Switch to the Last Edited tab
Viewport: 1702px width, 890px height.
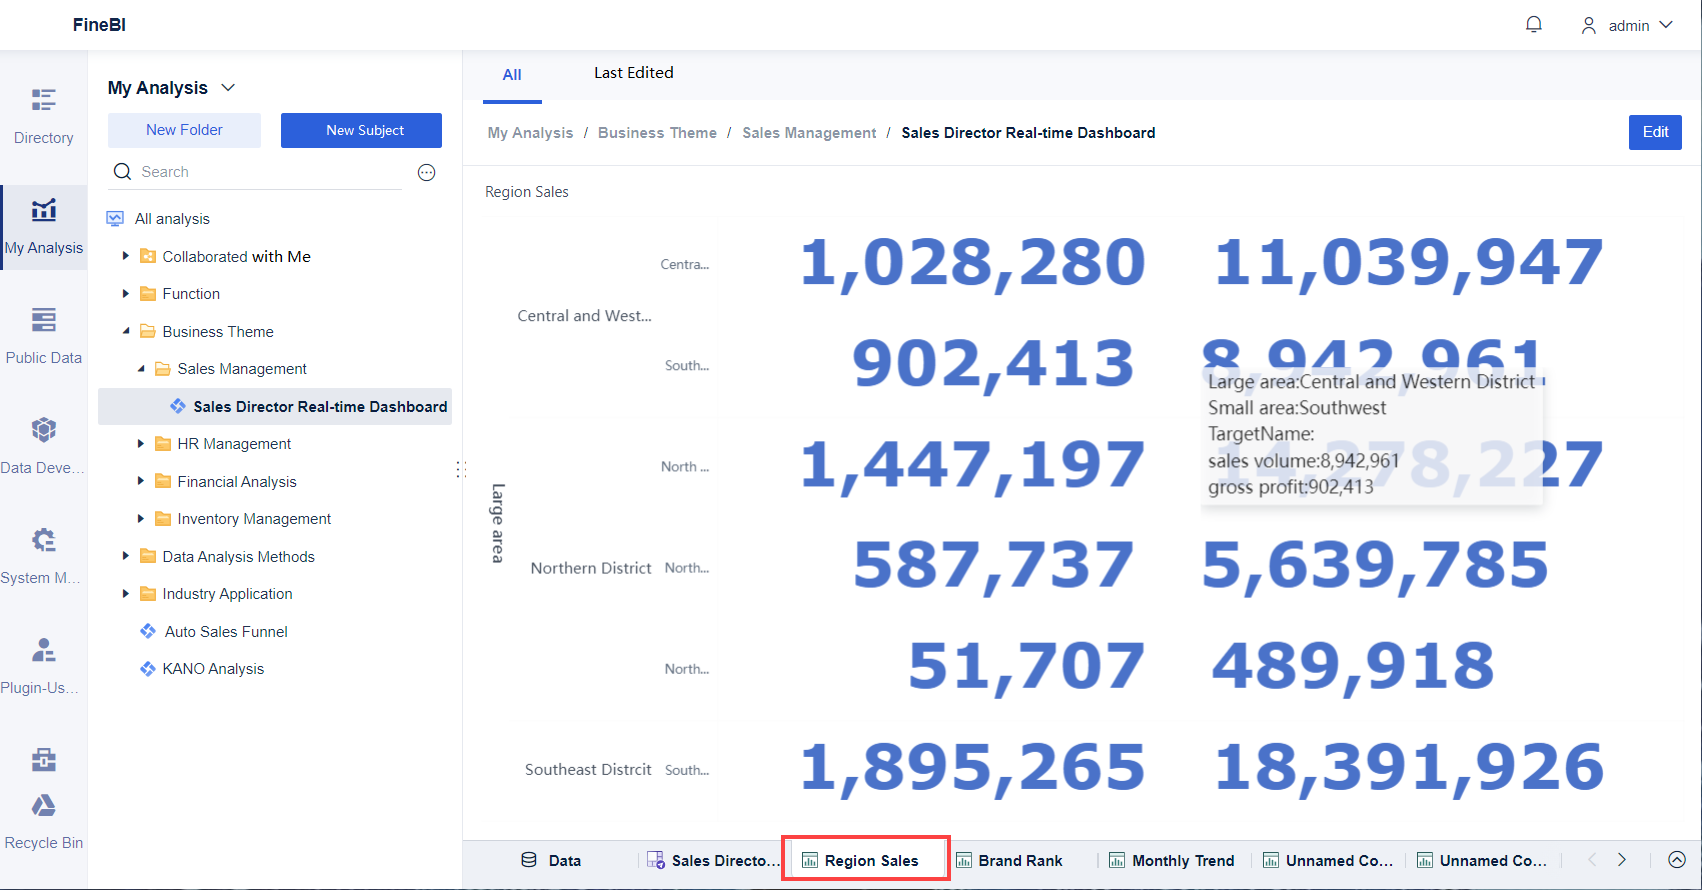click(633, 73)
